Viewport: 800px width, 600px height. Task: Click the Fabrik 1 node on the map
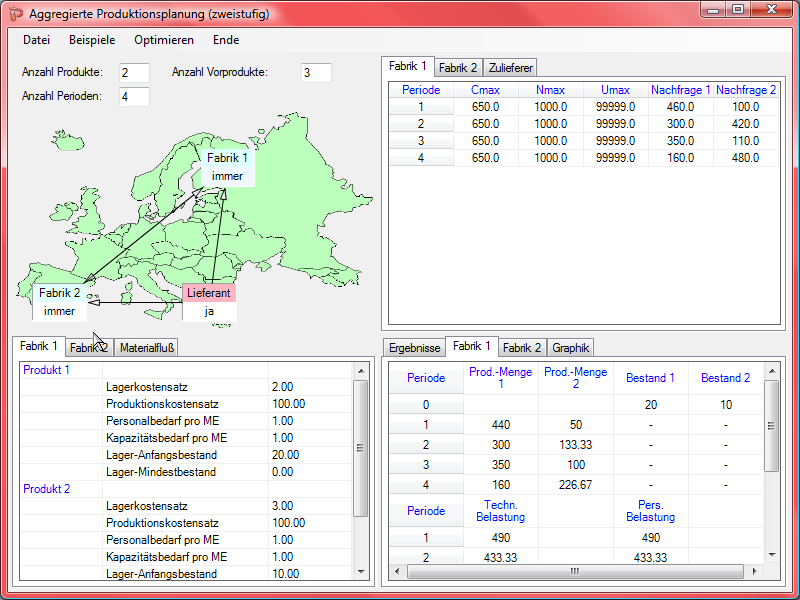(228, 167)
